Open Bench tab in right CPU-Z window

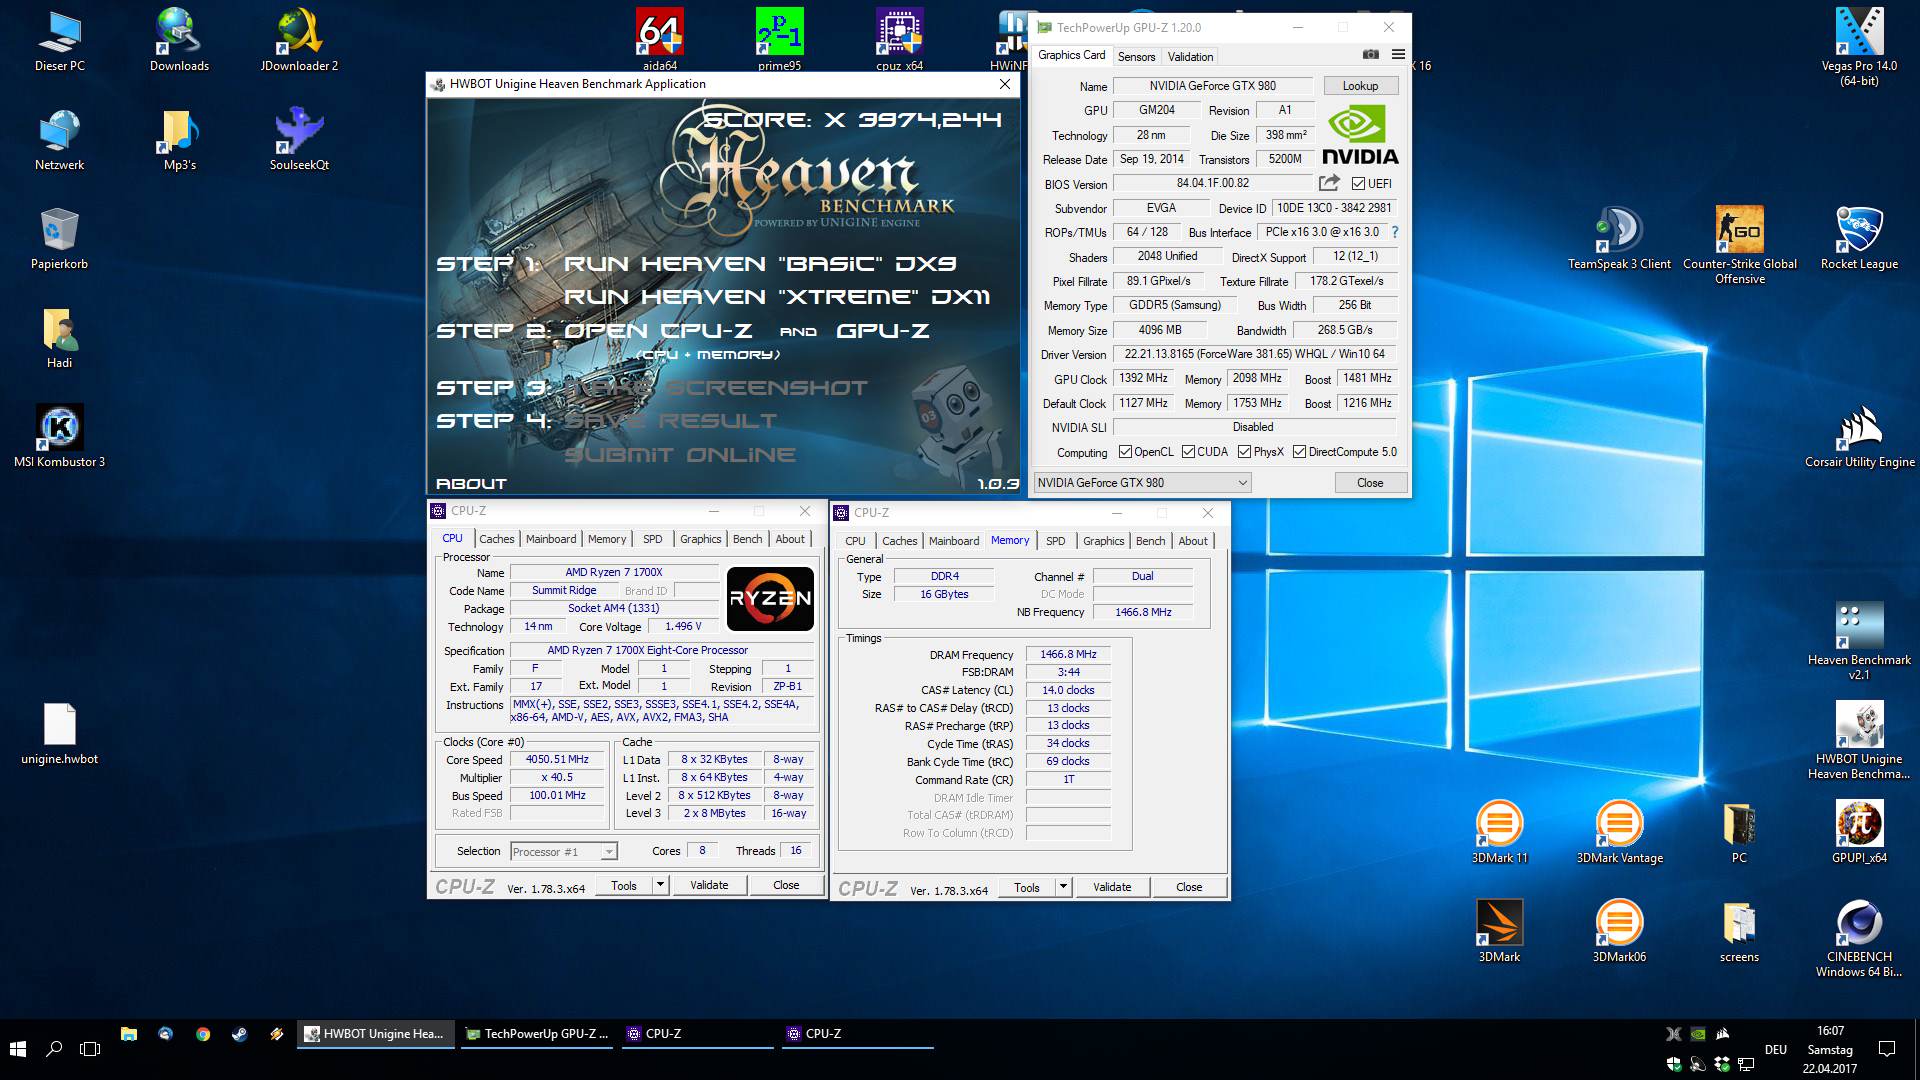(x=1150, y=541)
